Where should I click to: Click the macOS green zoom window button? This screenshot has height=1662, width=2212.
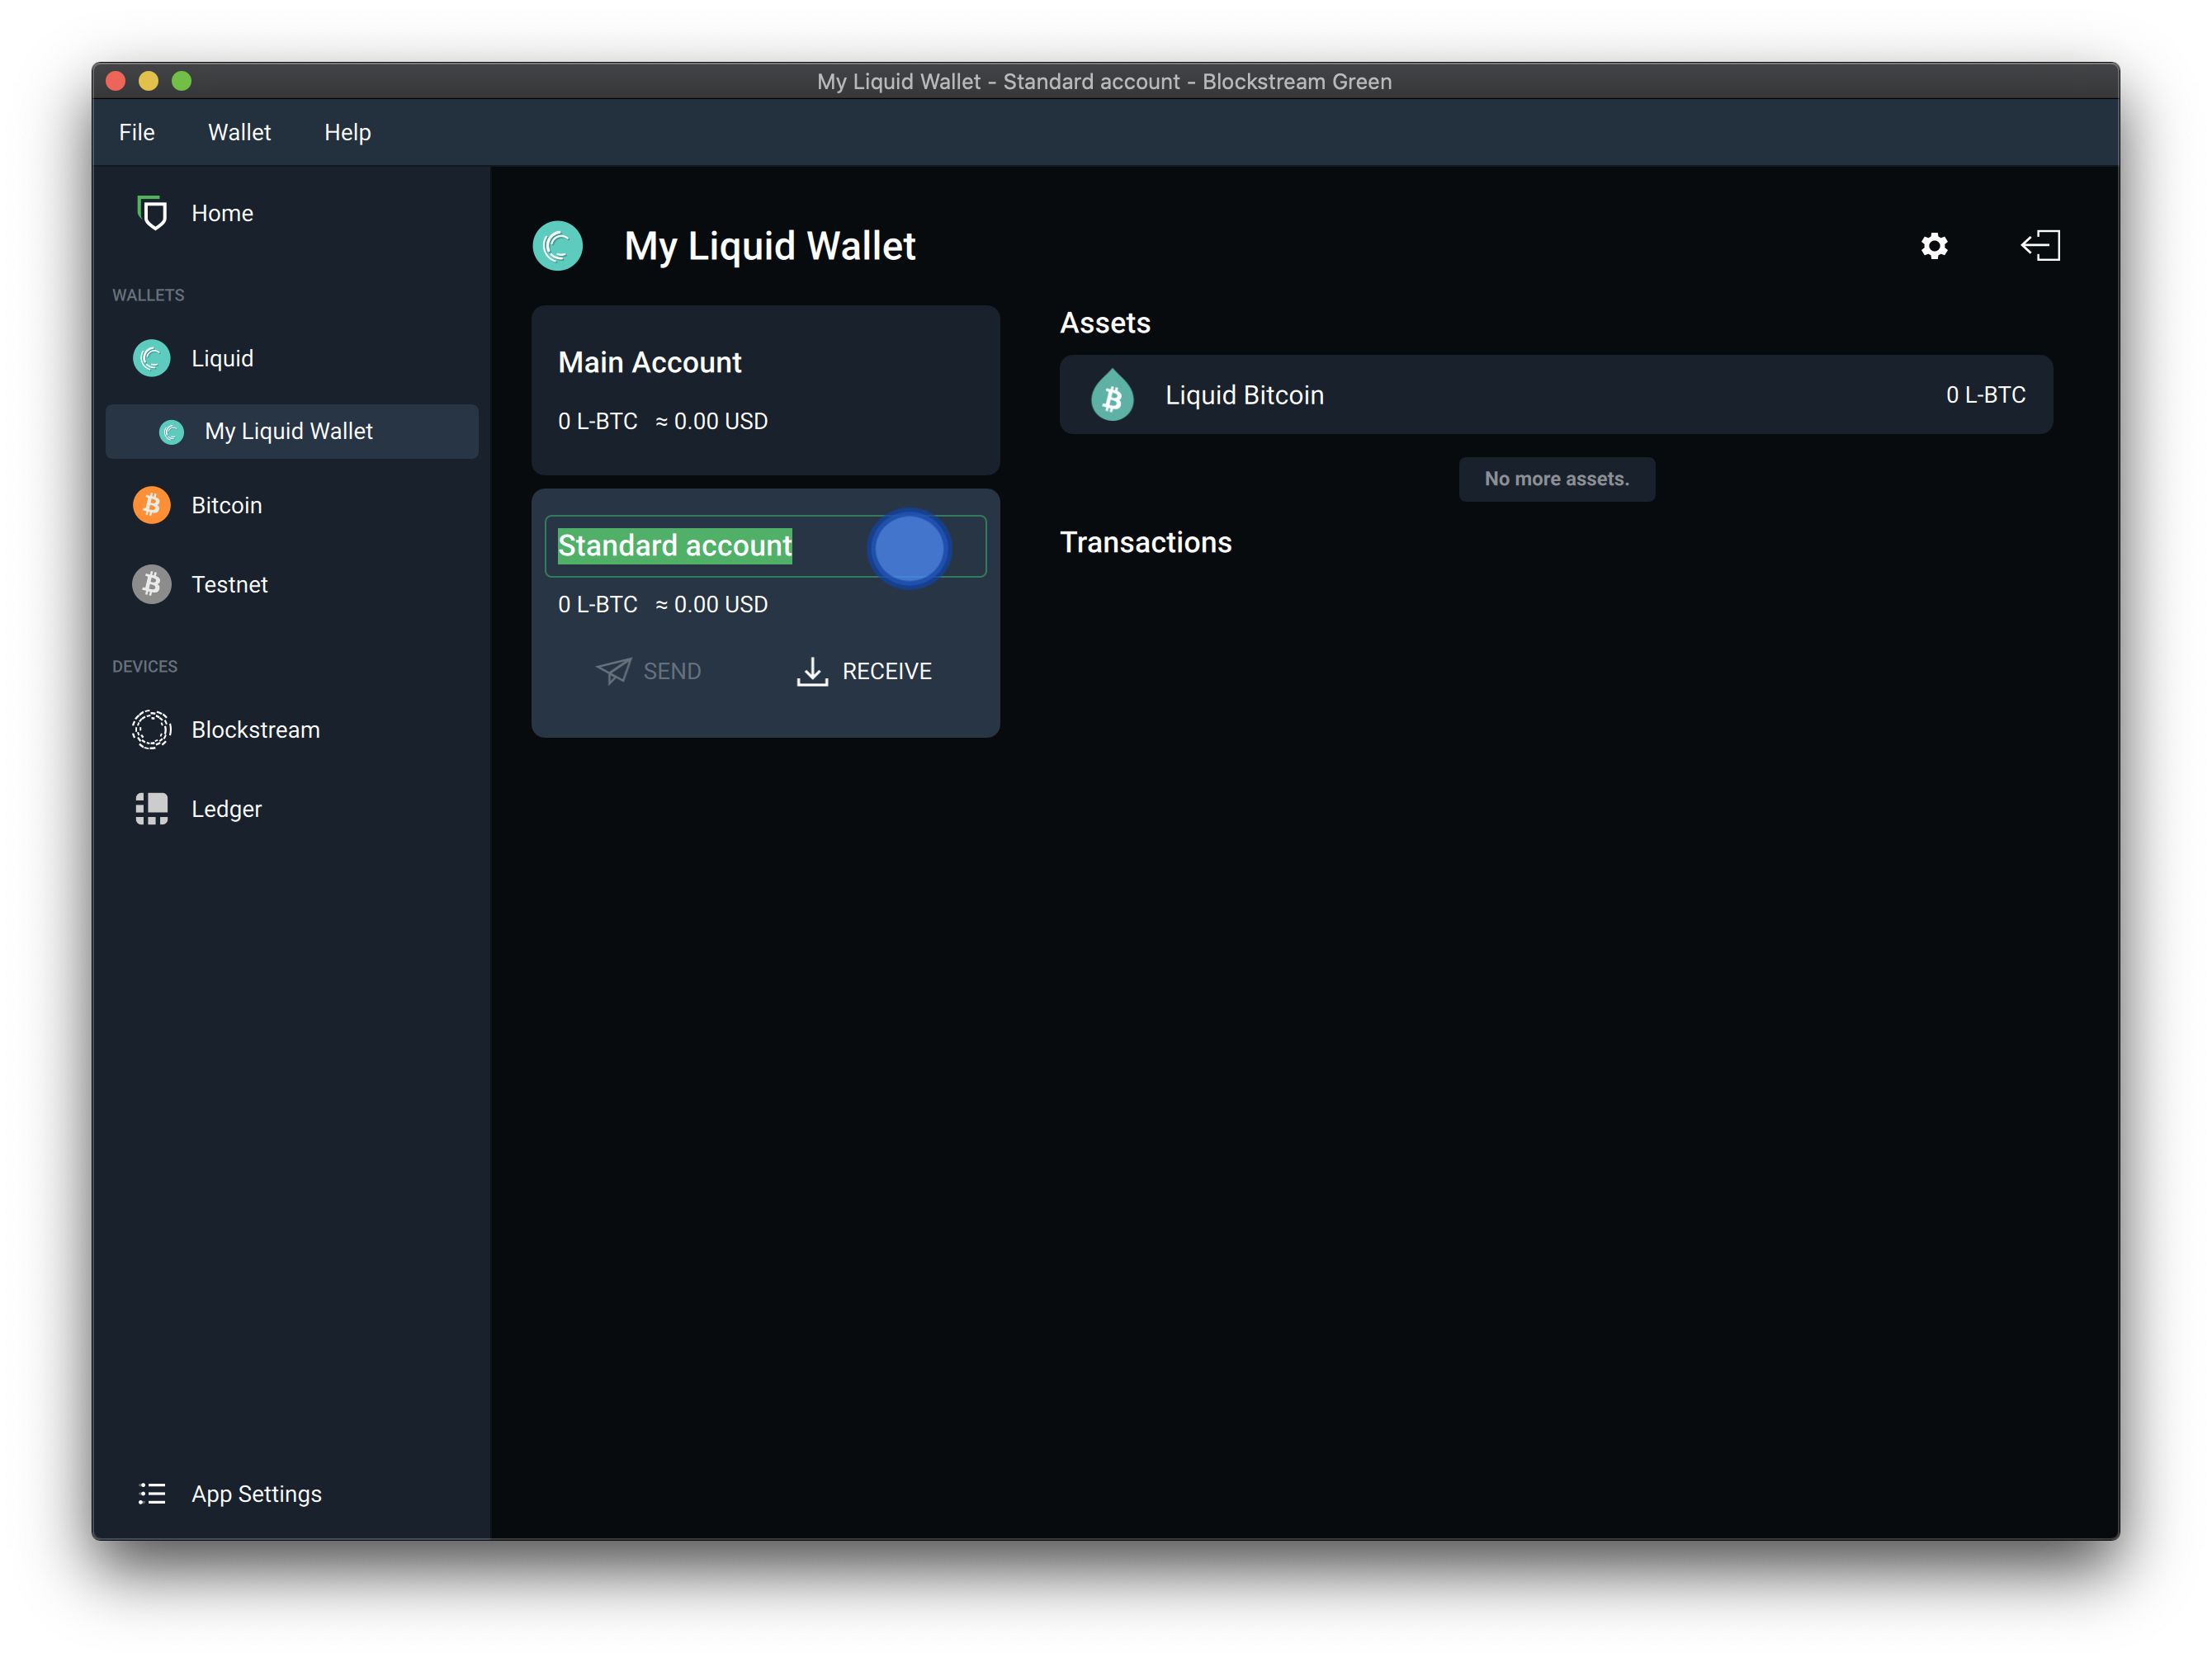(181, 81)
